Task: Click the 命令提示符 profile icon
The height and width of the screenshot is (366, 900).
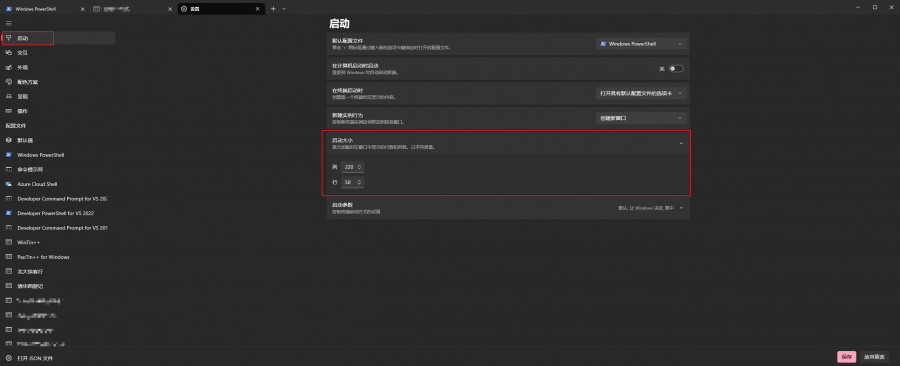Action: click(x=9, y=170)
